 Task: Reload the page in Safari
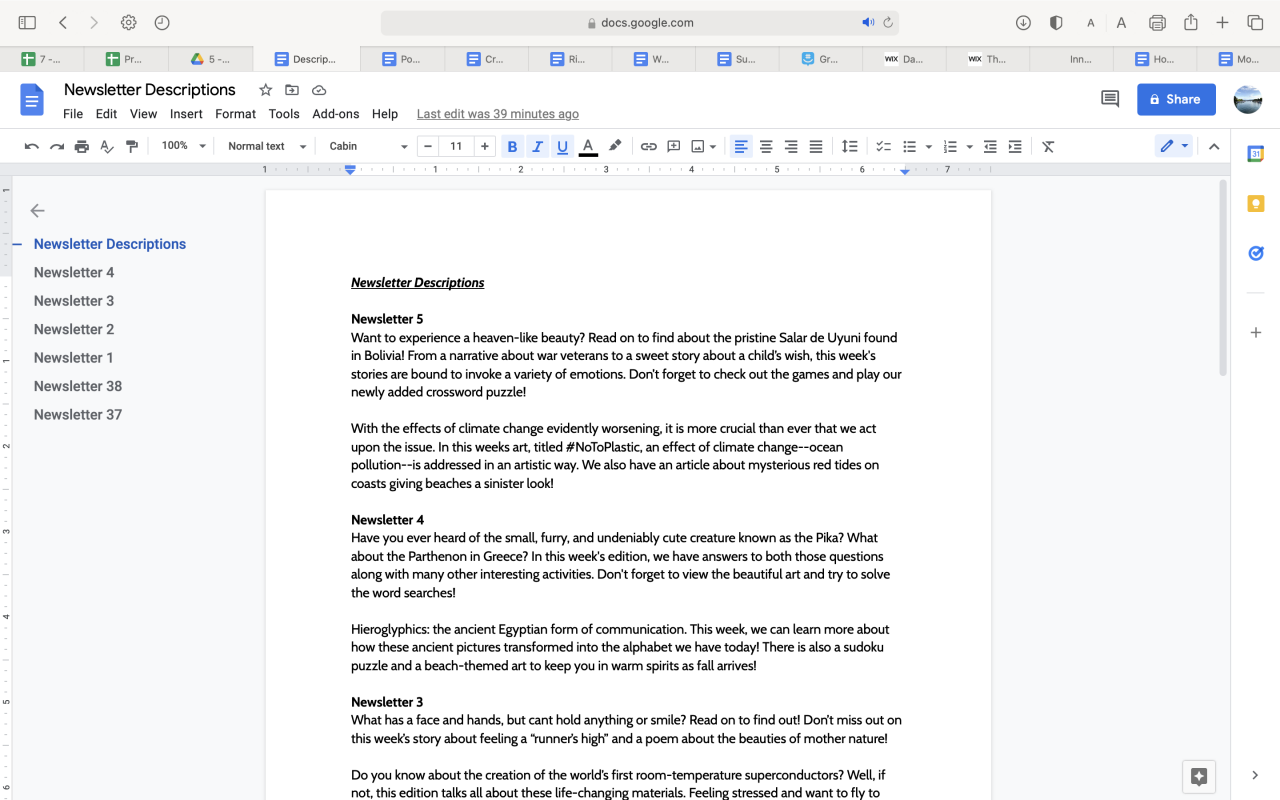[x=887, y=22]
